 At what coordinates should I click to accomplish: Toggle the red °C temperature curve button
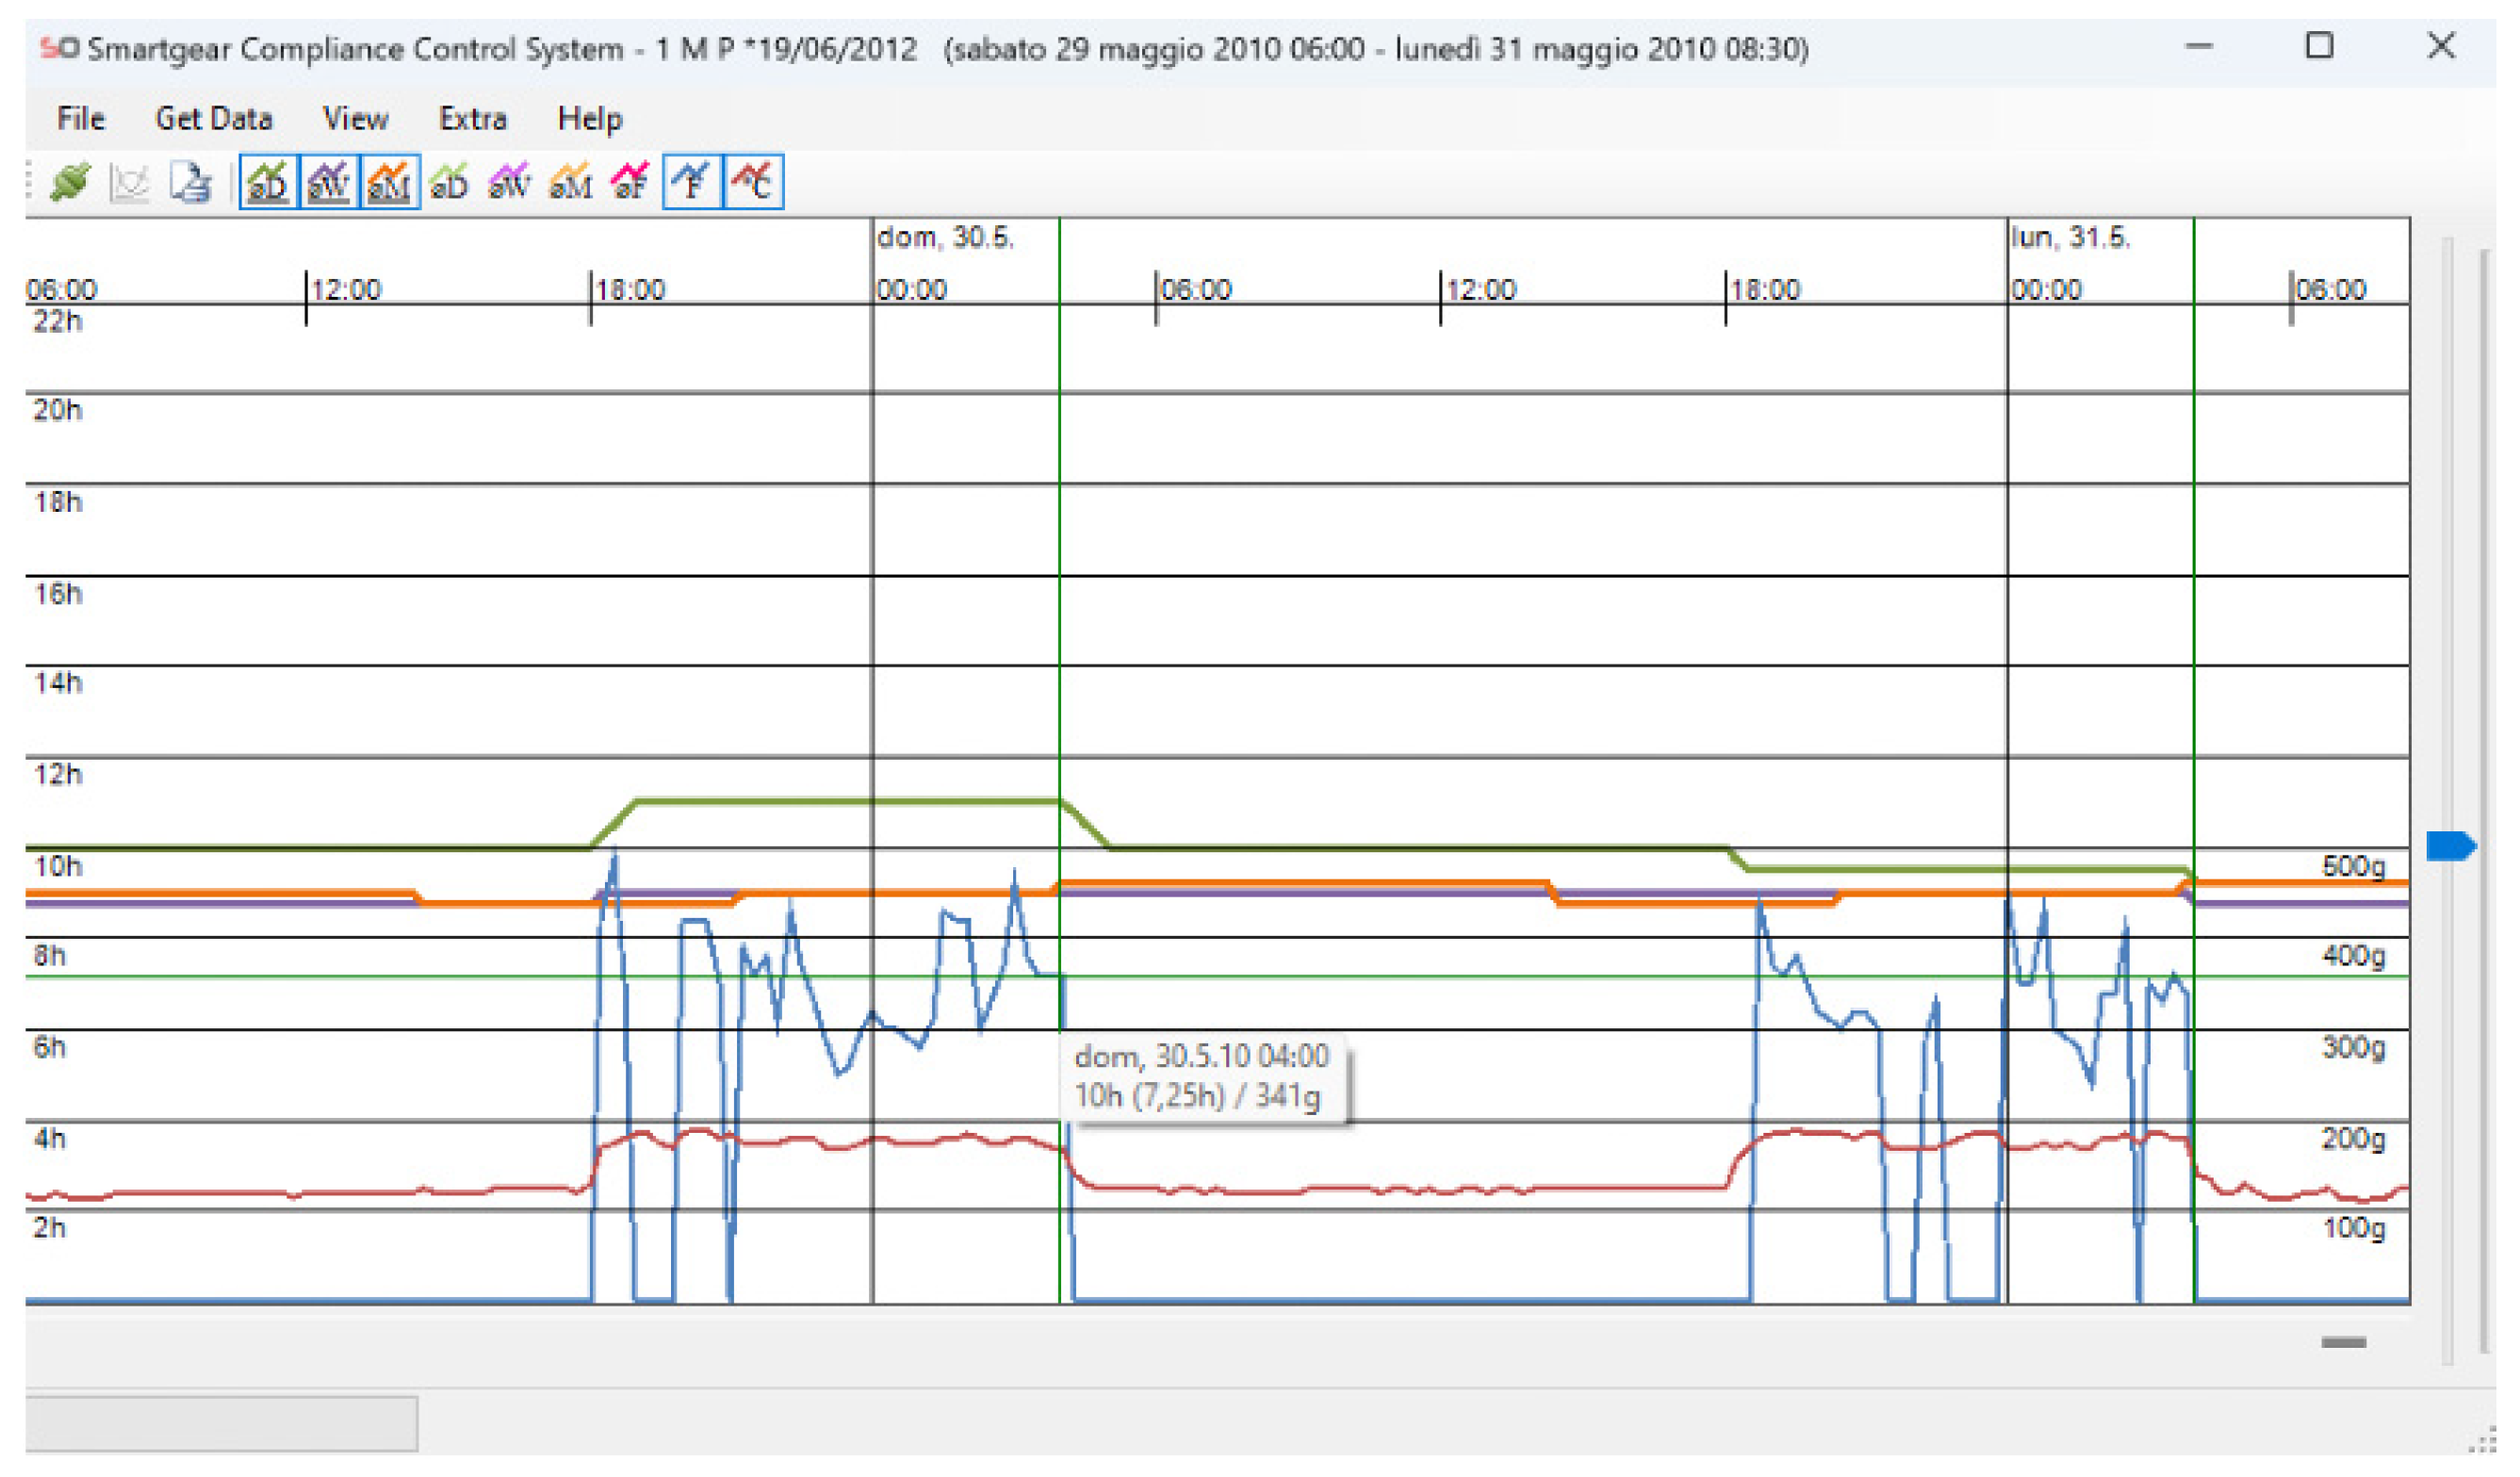point(753,183)
